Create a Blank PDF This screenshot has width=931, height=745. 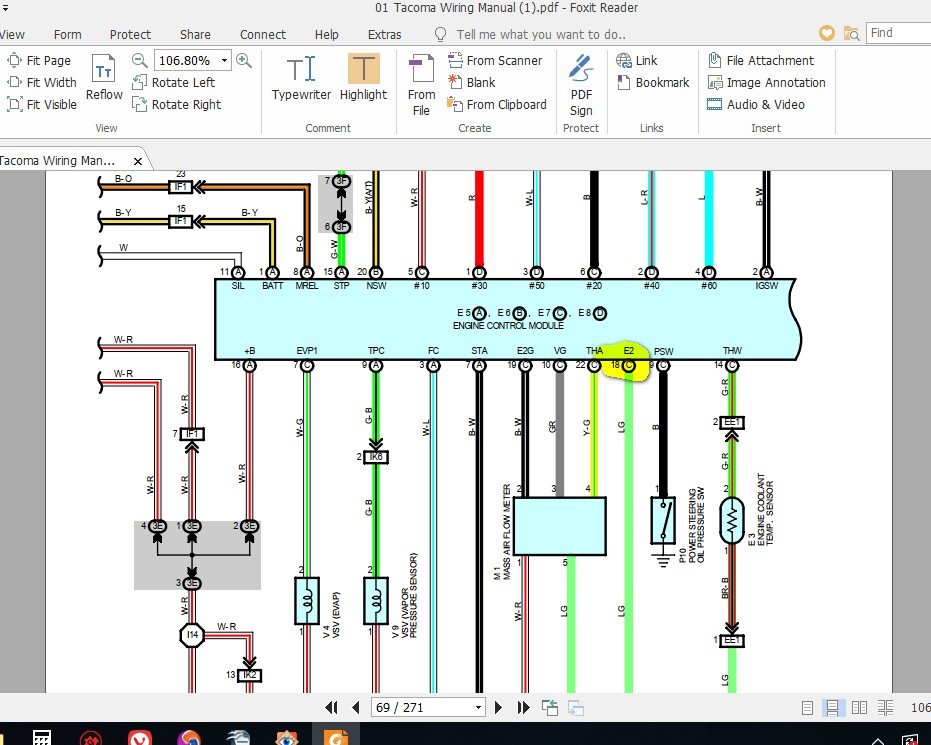click(x=472, y=83)
